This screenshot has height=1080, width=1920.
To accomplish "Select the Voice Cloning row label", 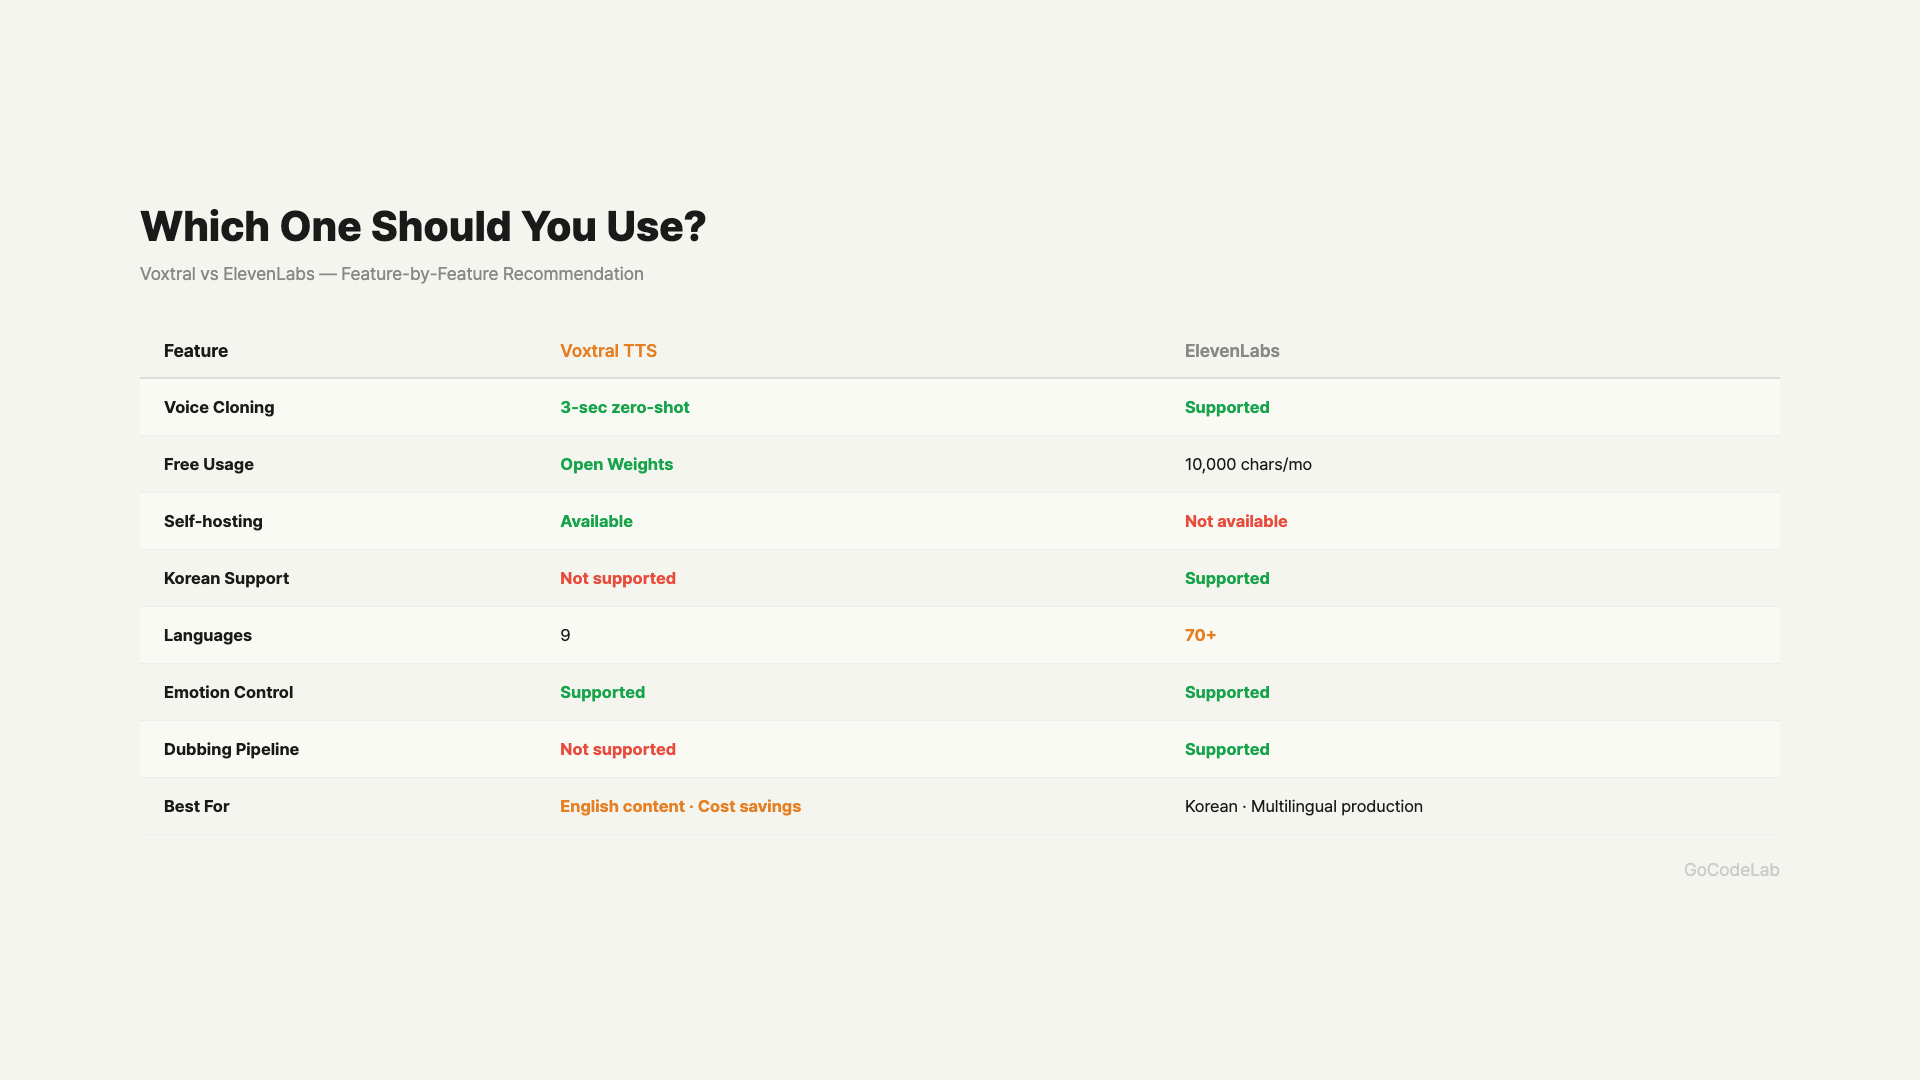I will click(x=219, y=407).
